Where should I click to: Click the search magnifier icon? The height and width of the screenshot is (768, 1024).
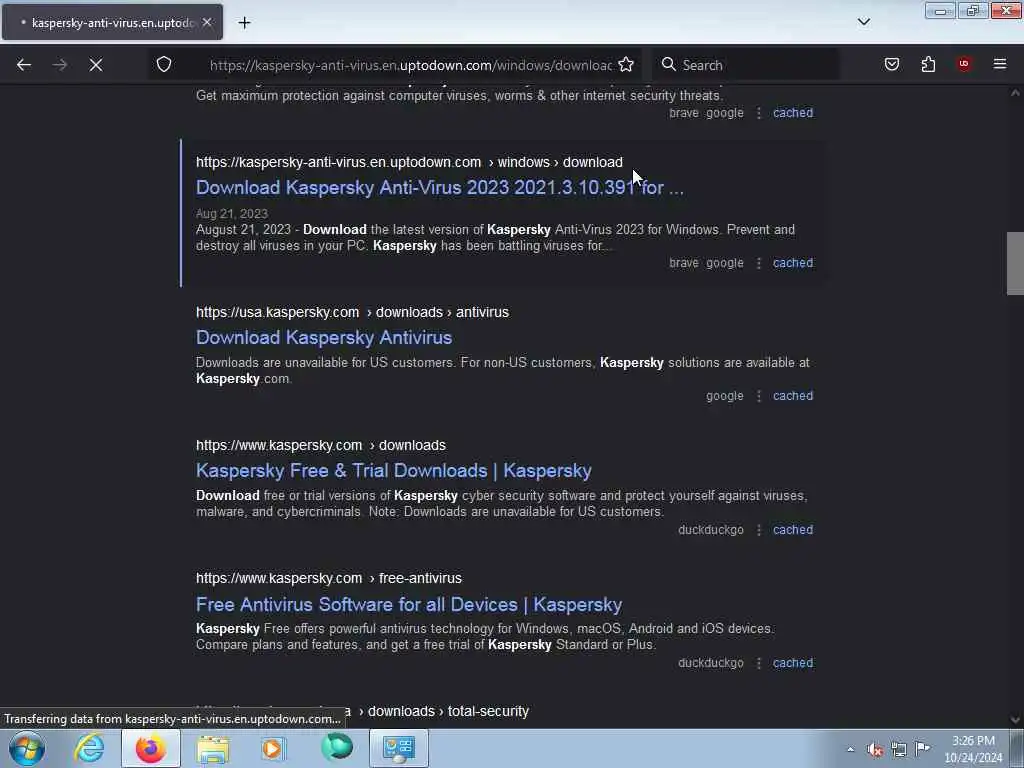668,64
